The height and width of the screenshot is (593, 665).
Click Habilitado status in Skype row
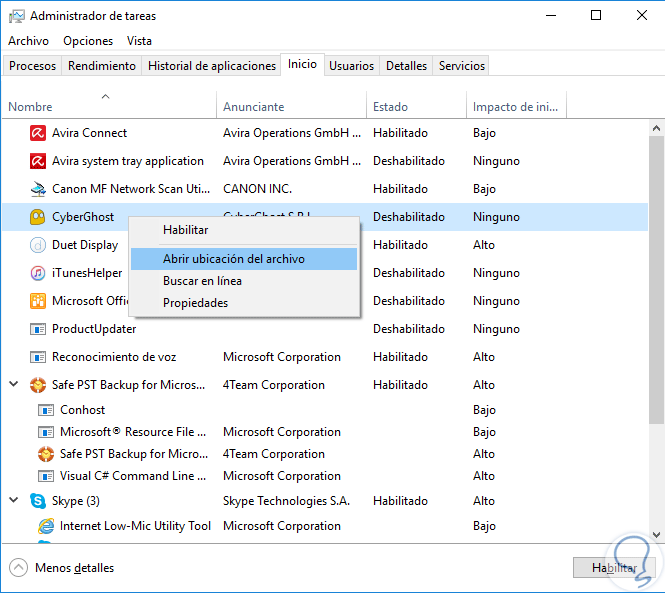coord(400,501)
